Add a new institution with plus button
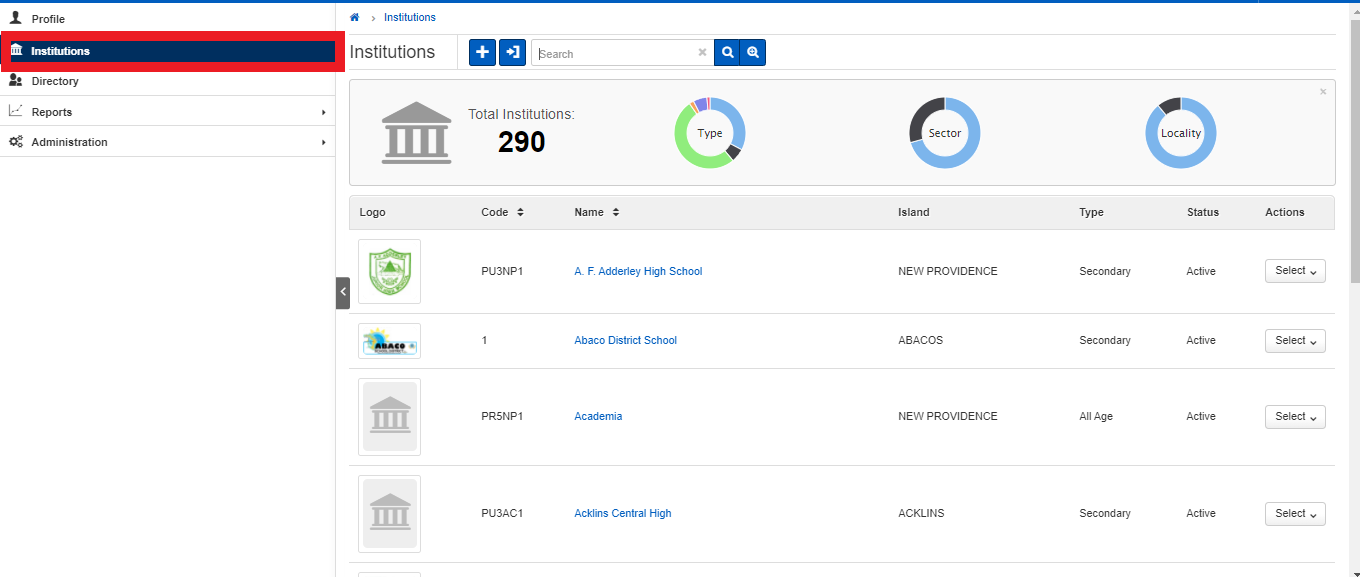Viewport: 1360px width, 577px height. click(x=482, y=53)
